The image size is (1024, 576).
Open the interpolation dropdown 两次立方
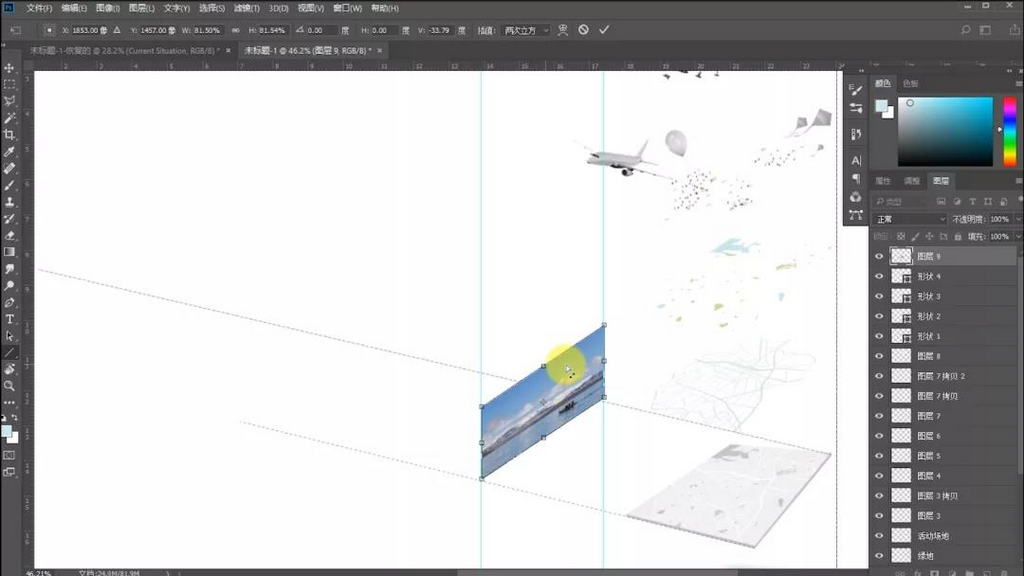(526, 30)
